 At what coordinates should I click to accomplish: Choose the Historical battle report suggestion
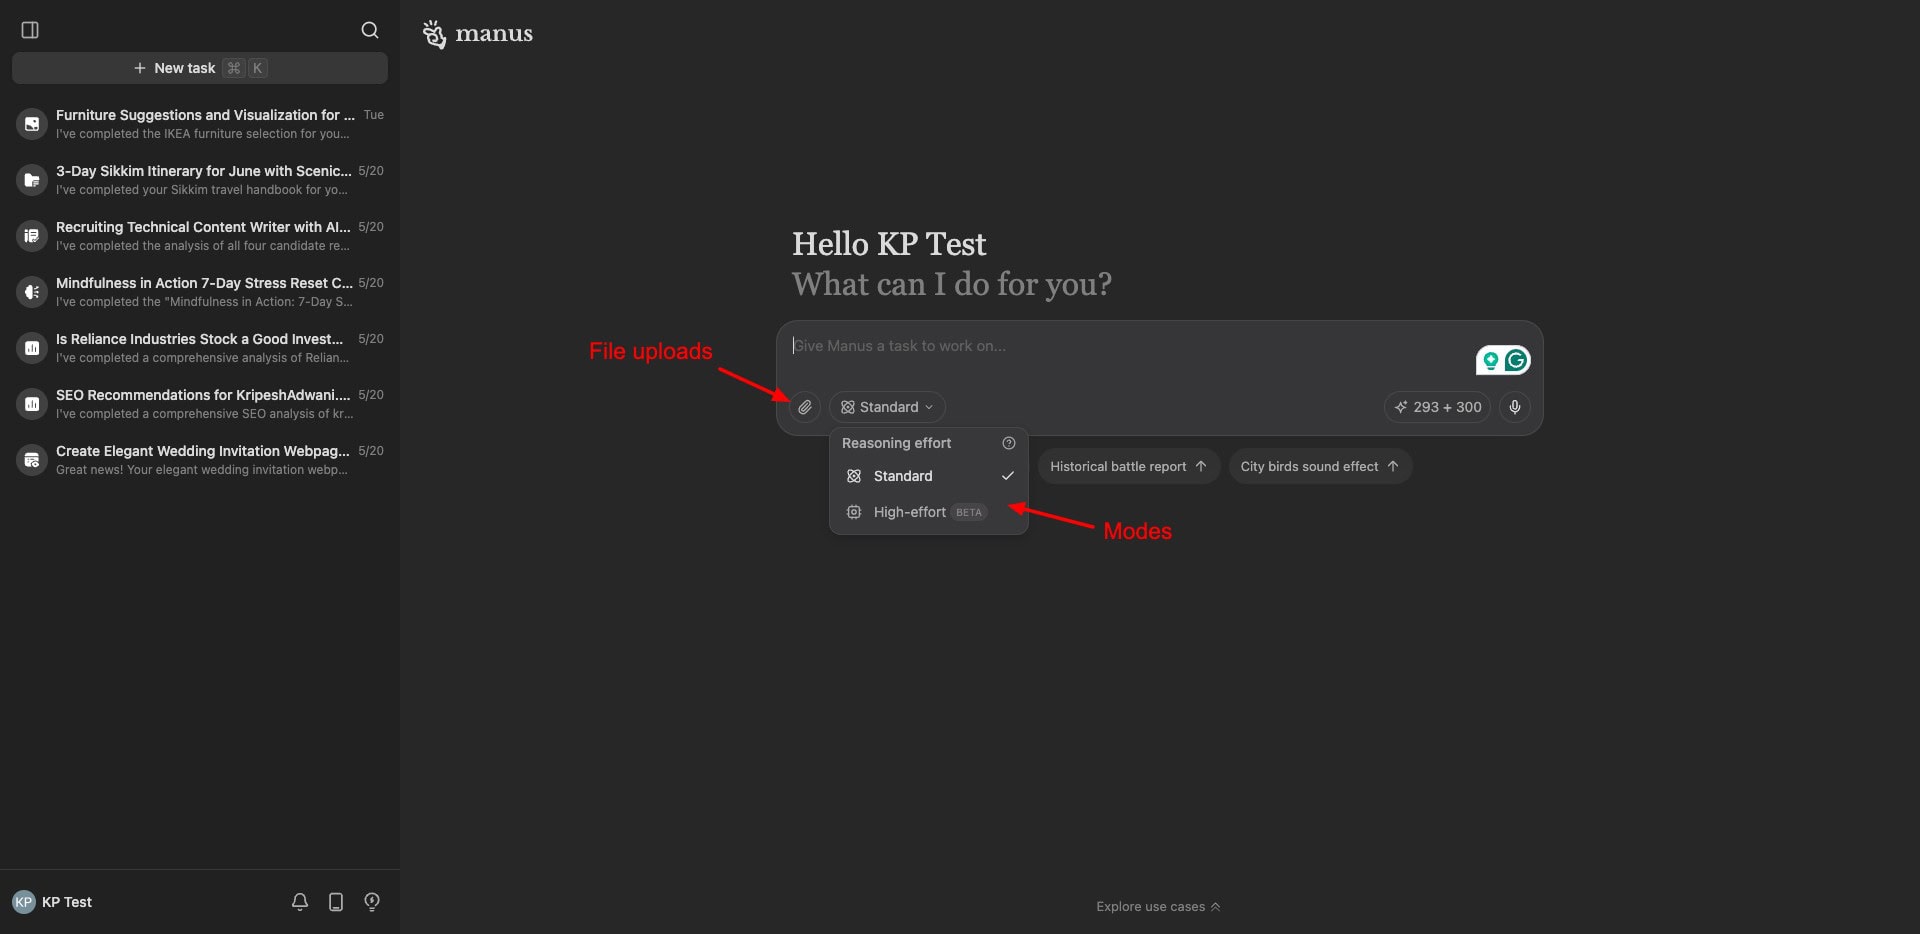1128,466
